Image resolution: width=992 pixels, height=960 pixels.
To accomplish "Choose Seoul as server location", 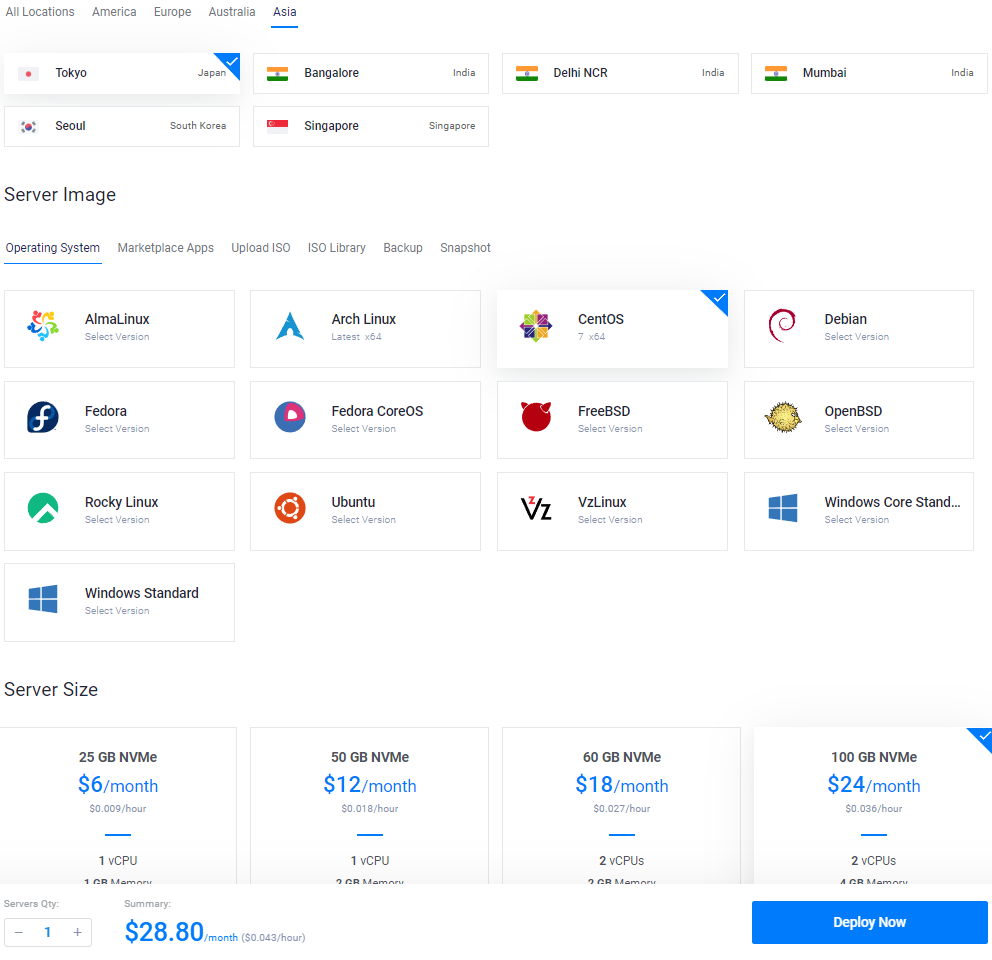I will click(121, 127).
